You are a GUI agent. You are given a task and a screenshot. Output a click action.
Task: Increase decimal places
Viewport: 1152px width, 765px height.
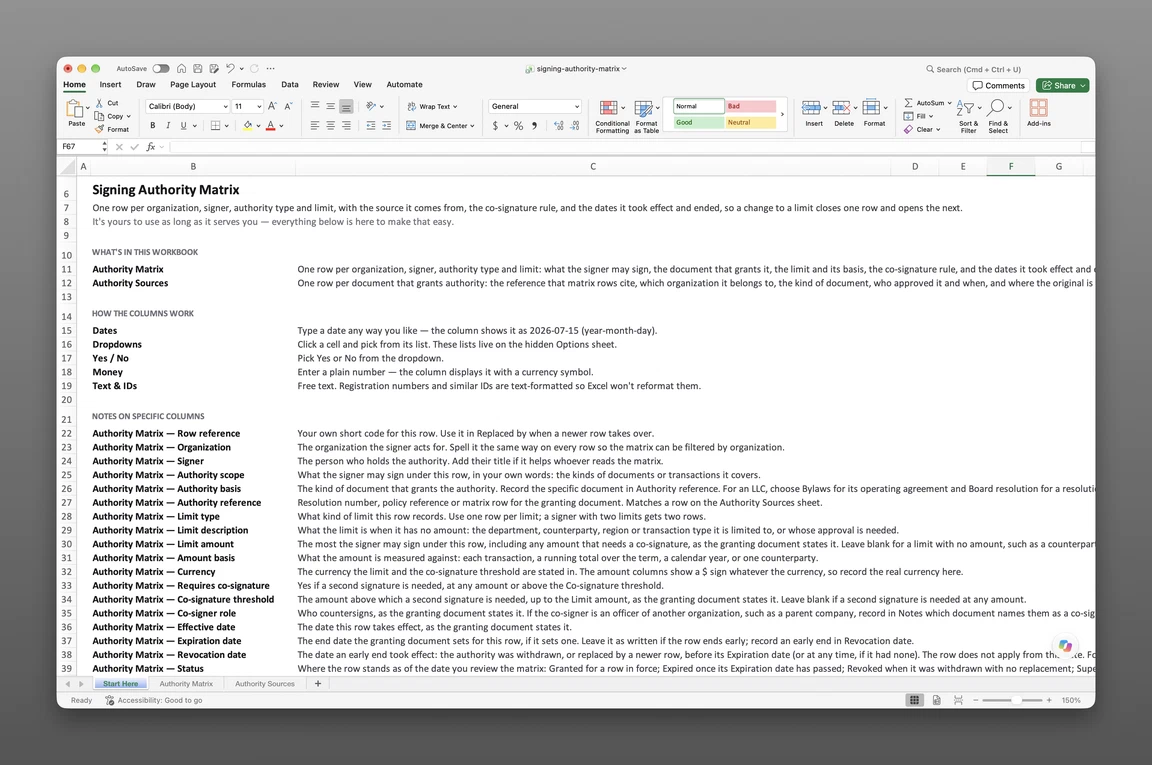(x=558, y=126)
